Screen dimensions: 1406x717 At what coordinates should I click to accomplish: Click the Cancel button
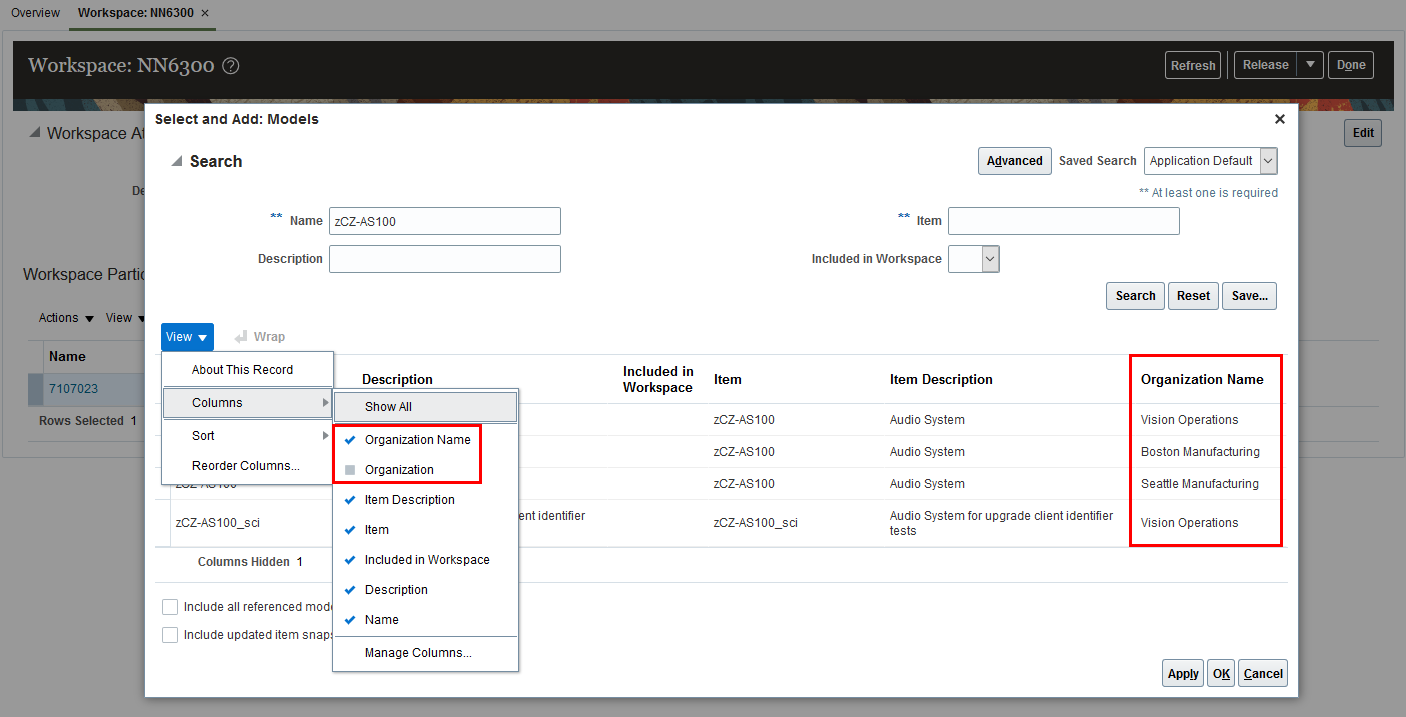[x=1263, y=674]
